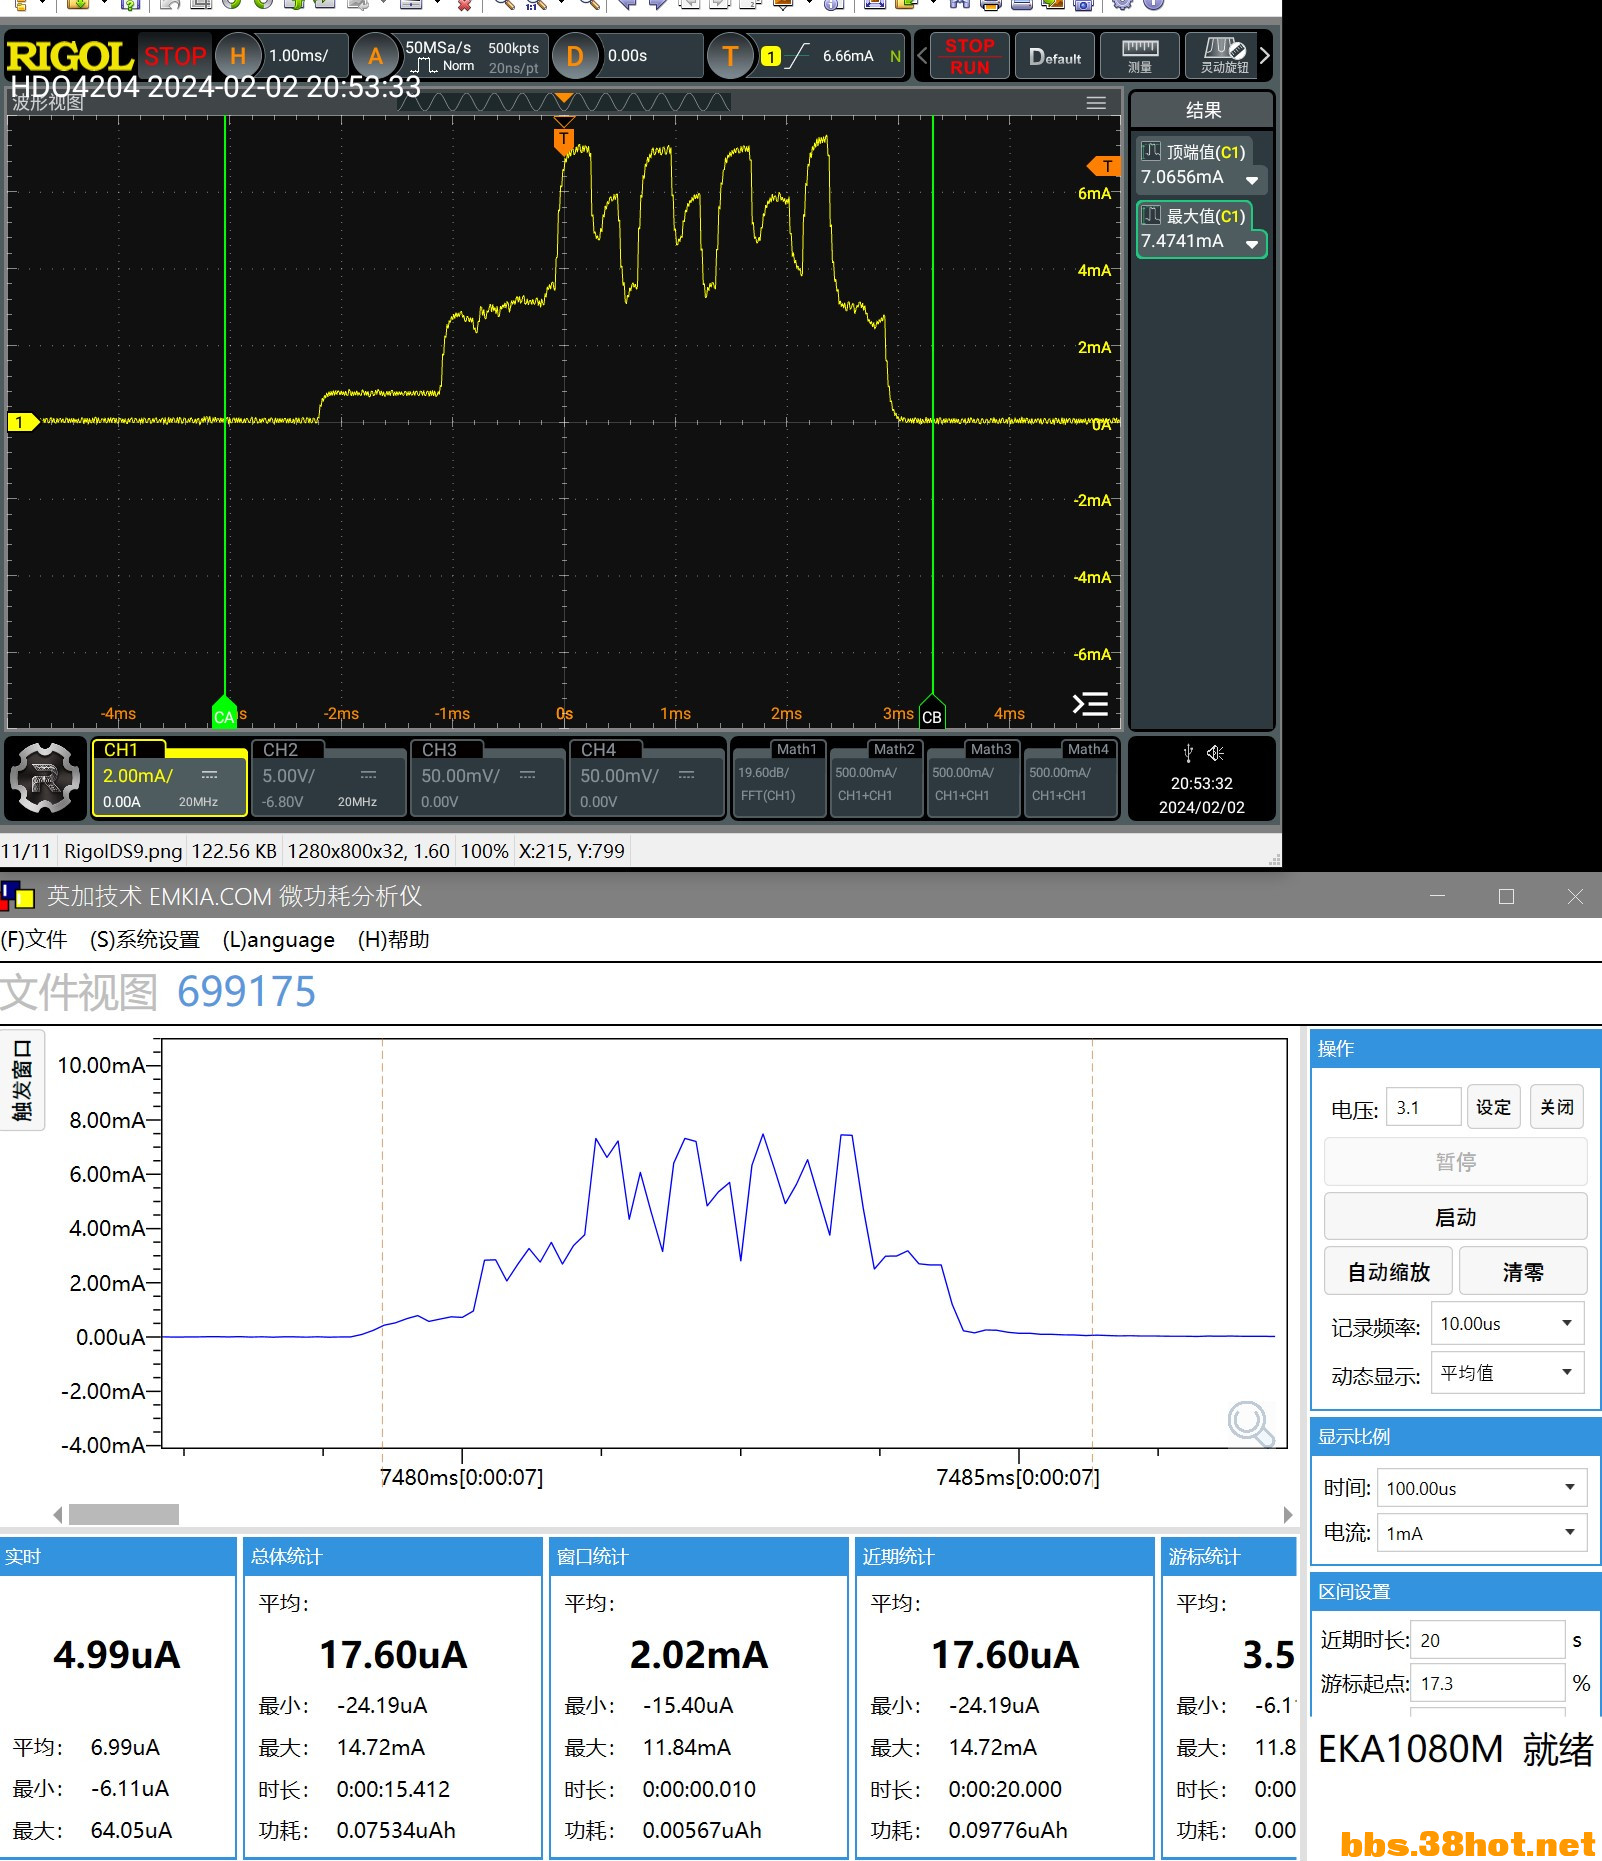Expand the 最大值(C1) result dropdown arrow
1602x1861 pixels.
[x=1252, y=244]
